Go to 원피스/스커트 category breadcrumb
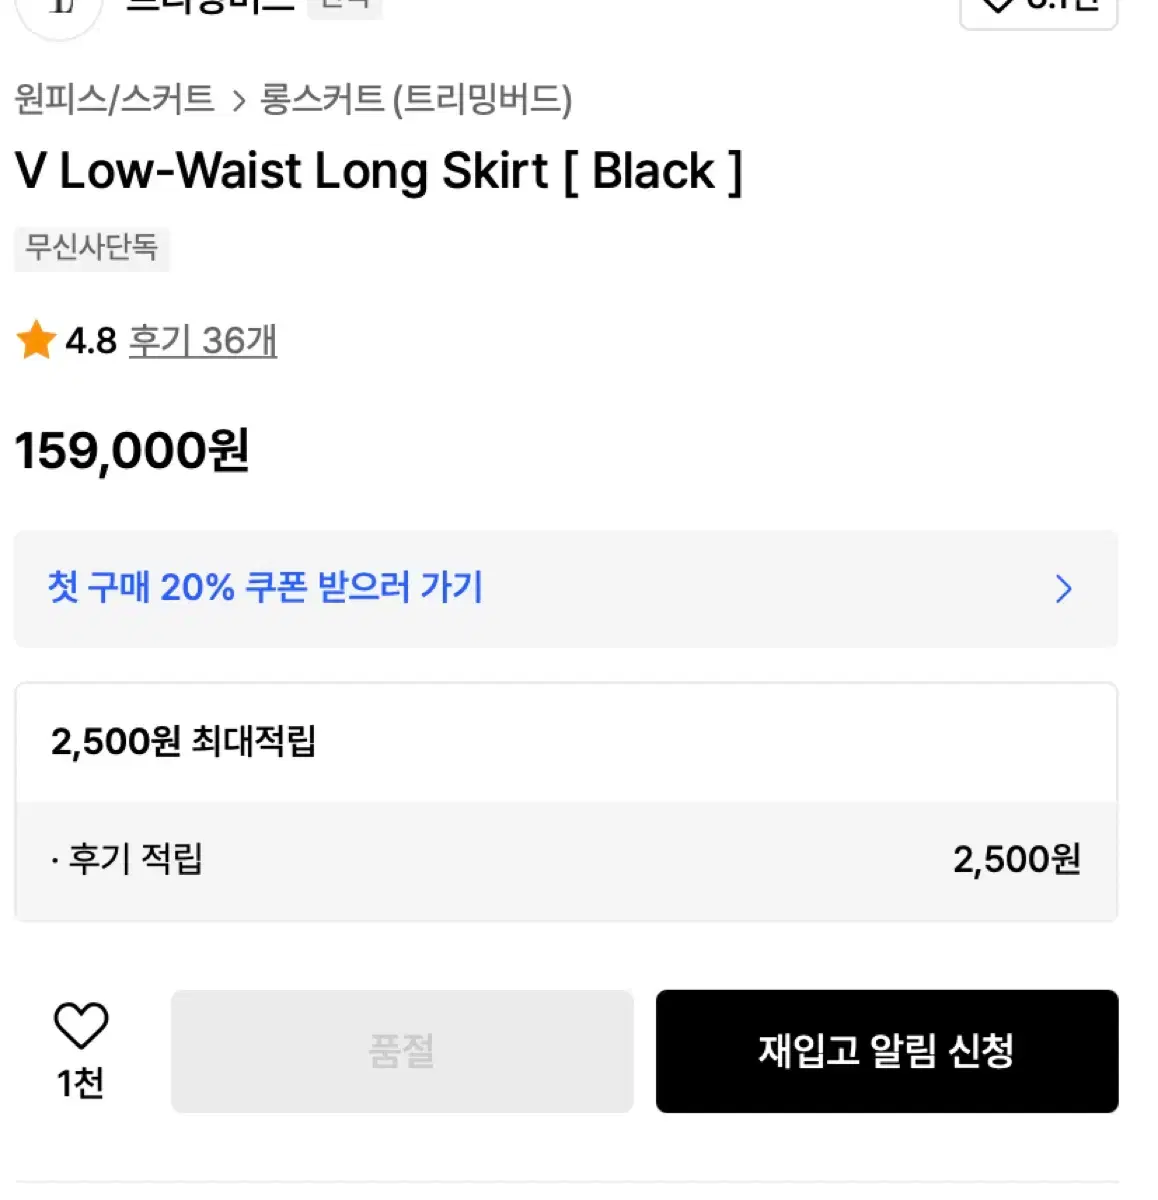Viewport: 1158px width, 1200px height. [115, 99]
